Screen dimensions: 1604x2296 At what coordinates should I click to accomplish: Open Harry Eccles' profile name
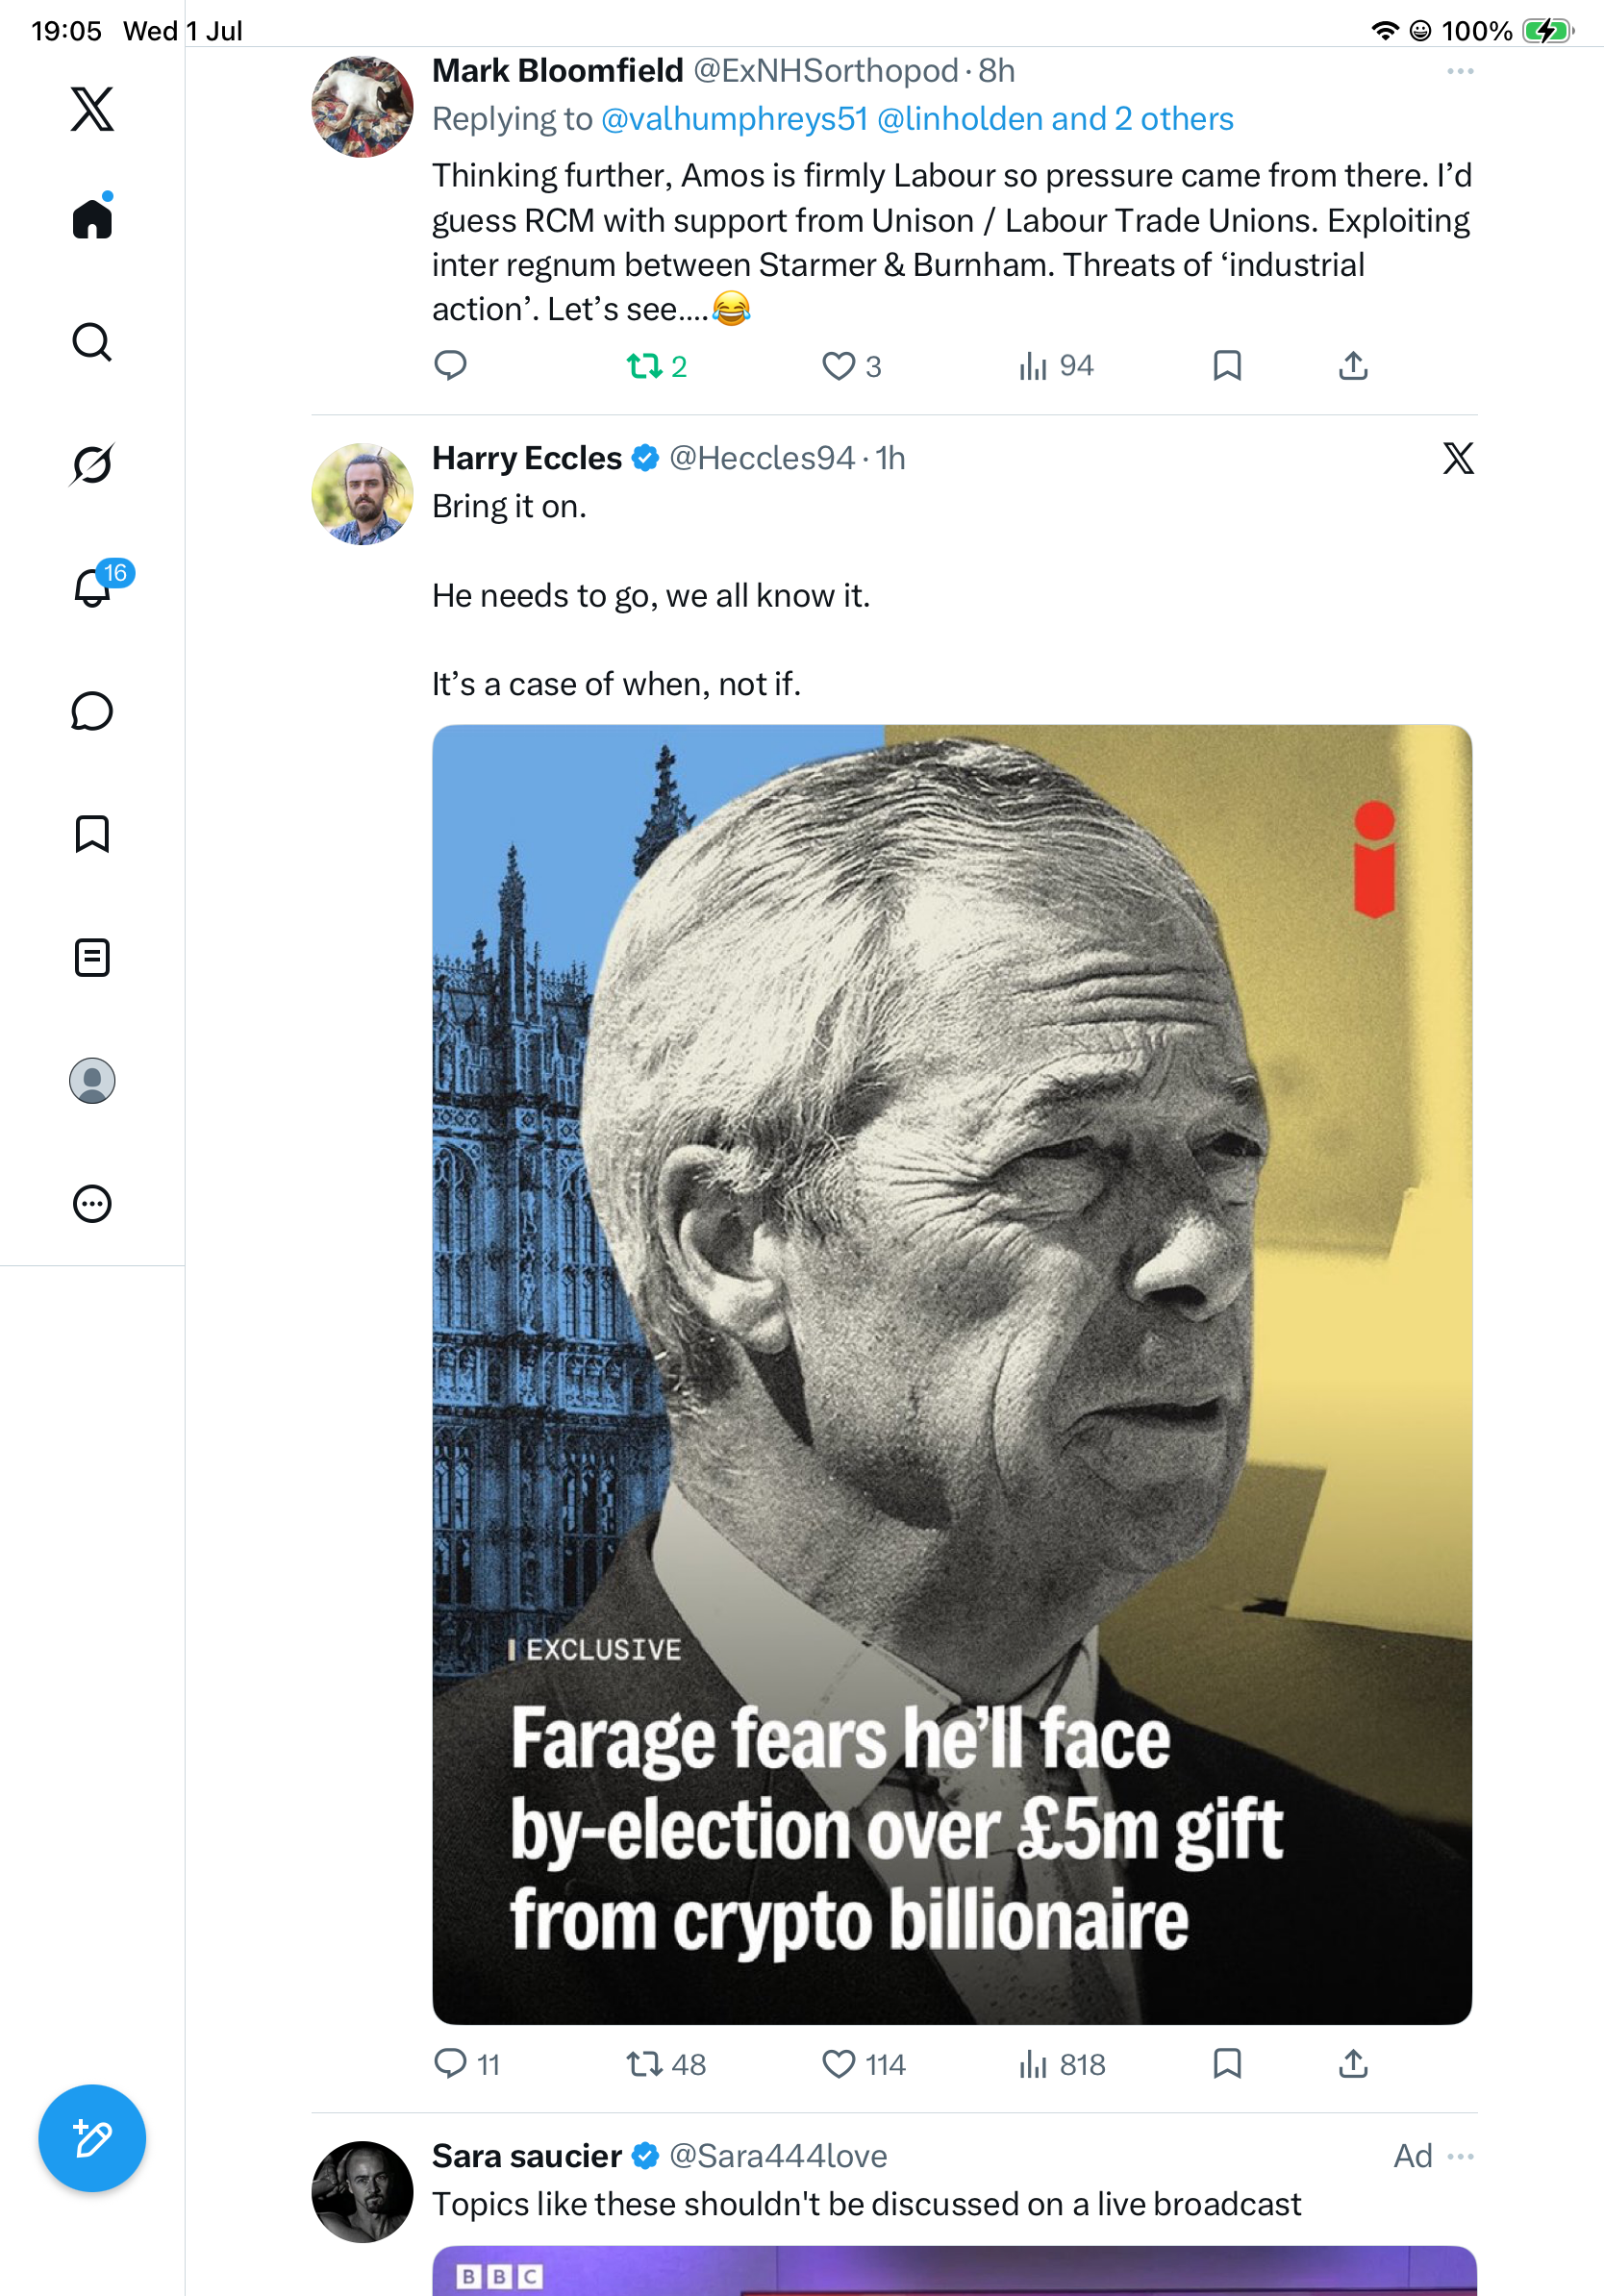(x=527, y=458)
